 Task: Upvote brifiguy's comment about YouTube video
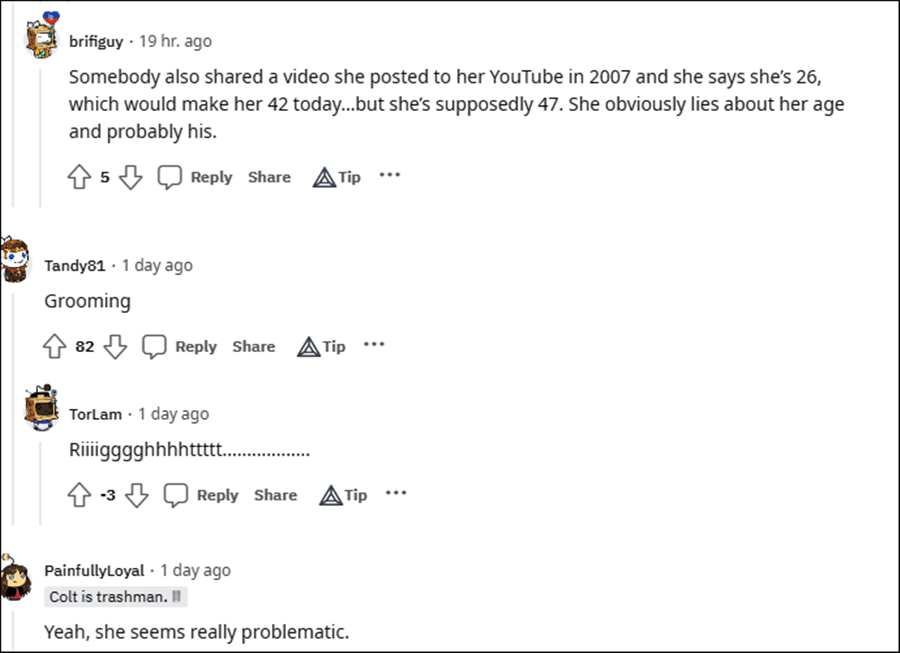[x=79, y=176]
